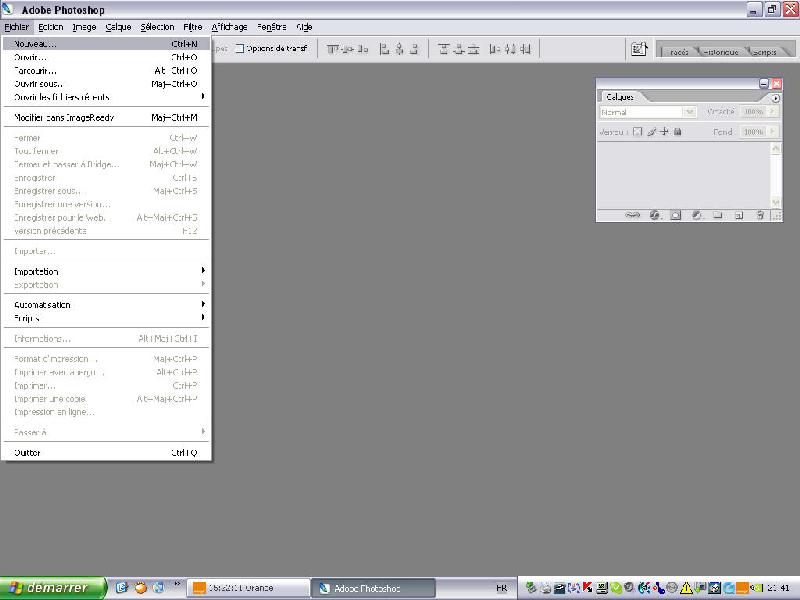The width and height of the screenshot is (800, 600).
Task: Click the FR language indicator
Action: tap(502, 588)
